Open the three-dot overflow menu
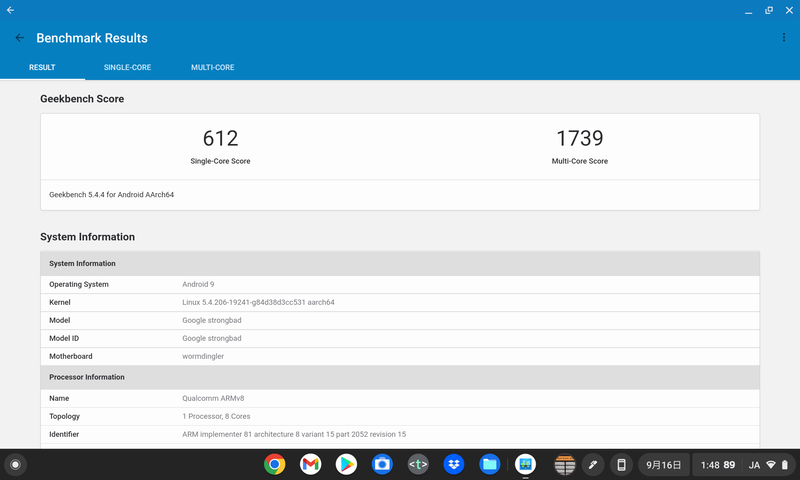The image size is (800, 480). click(784, 37)
